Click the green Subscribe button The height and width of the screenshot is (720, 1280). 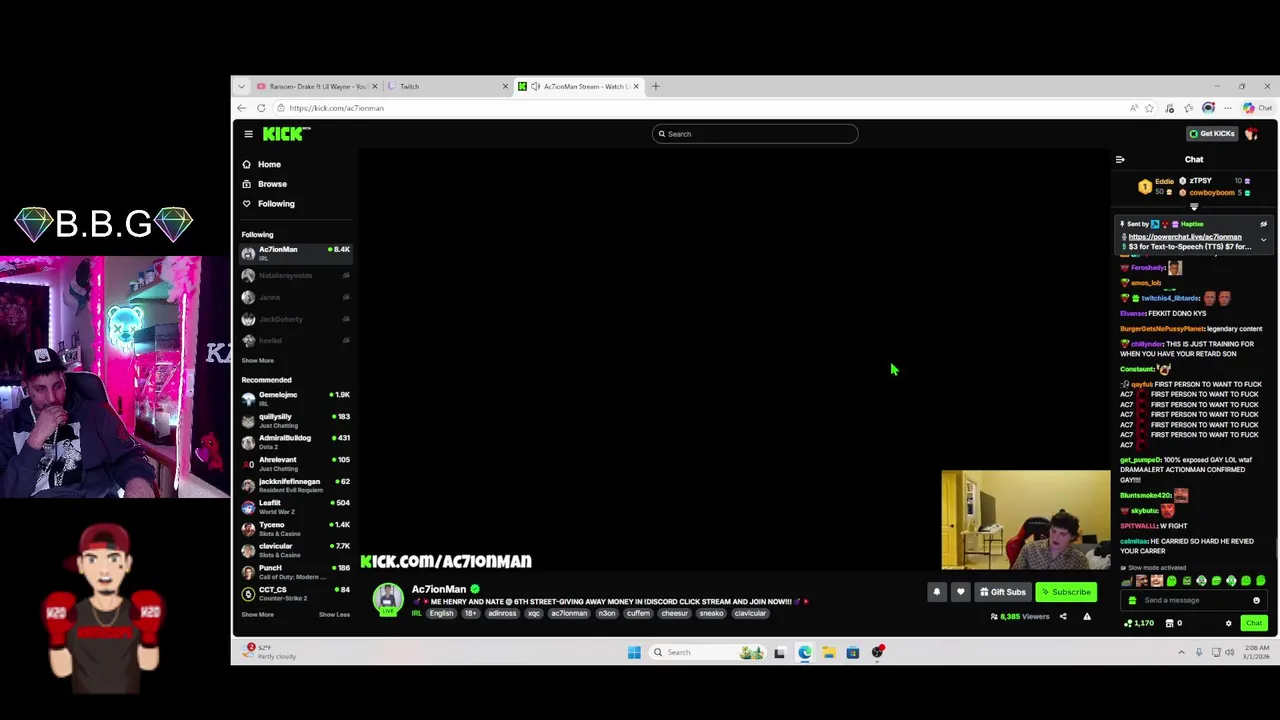click(x=1066, y=592)
